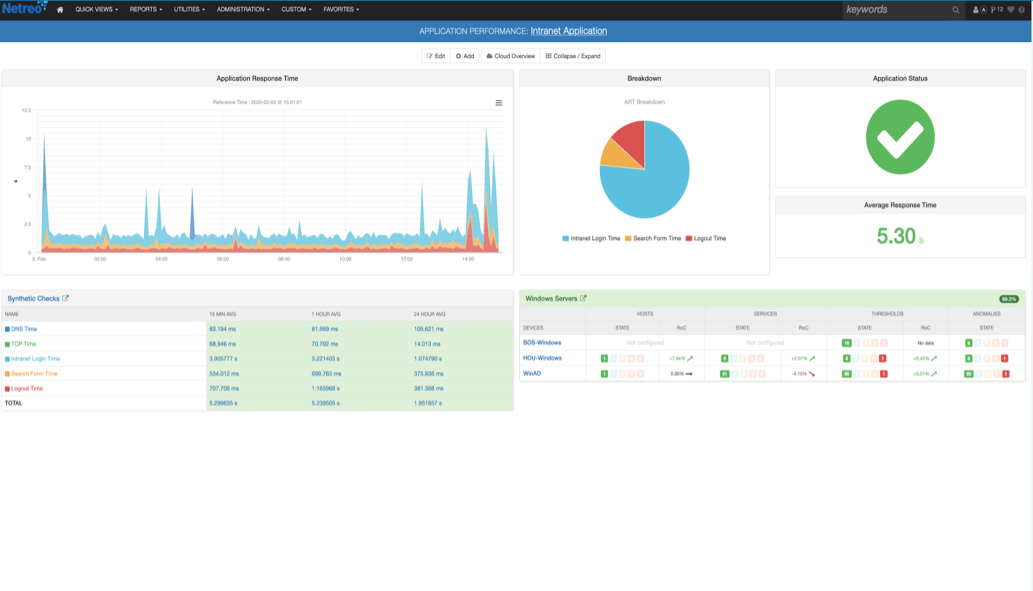The image size is (1033, 591).
Task: Open the chart hamburger menu icon
Action: pos(499,103)
